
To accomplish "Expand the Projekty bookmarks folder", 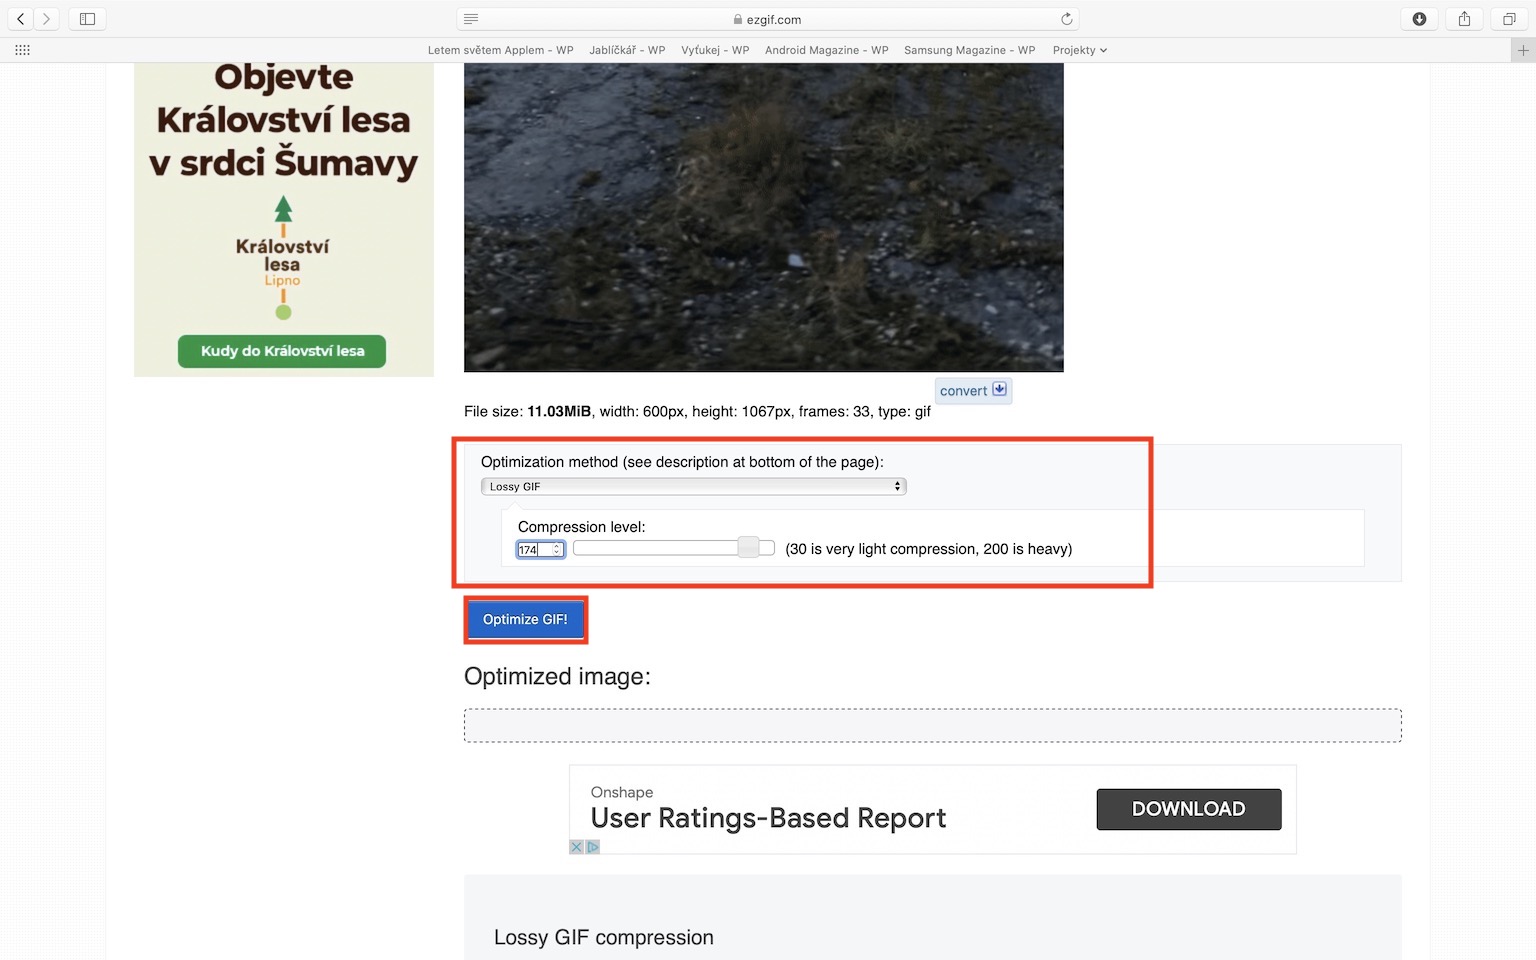I will pos(1079,50).
